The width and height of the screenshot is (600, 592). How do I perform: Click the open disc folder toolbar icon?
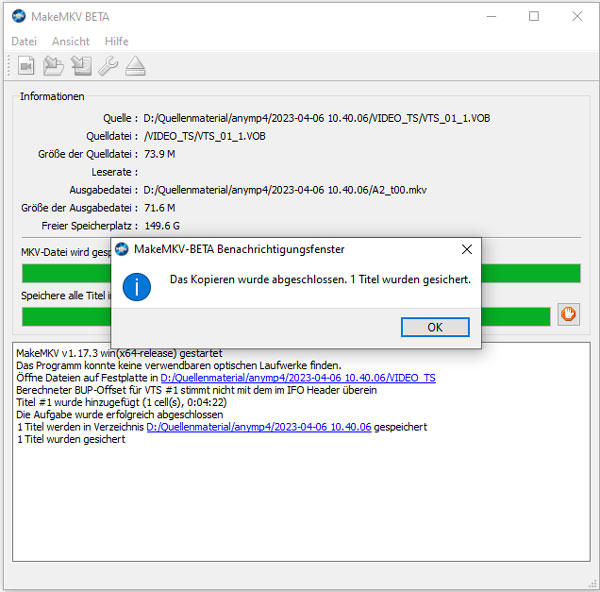pyautogui.click(x=53, y=66)
